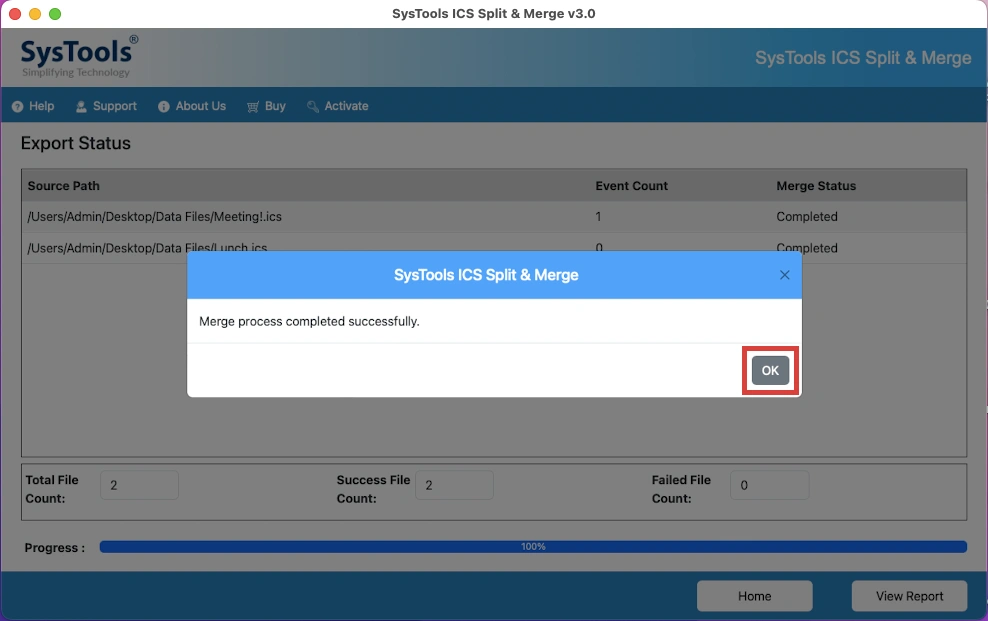Click the macOS green zoom button
This screenshot has width=988, height=621.
pos(55,14)
